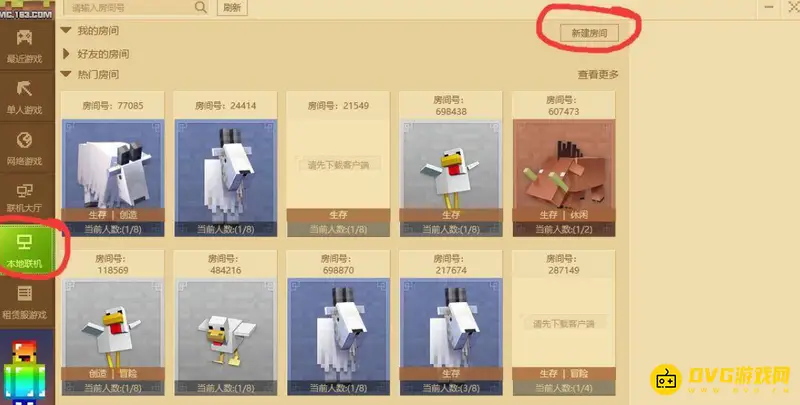The width and height of the screenshot is (800, 405).
Task: Go to 联机大厅 sidebar icon
Action: [x=24, y=191]
